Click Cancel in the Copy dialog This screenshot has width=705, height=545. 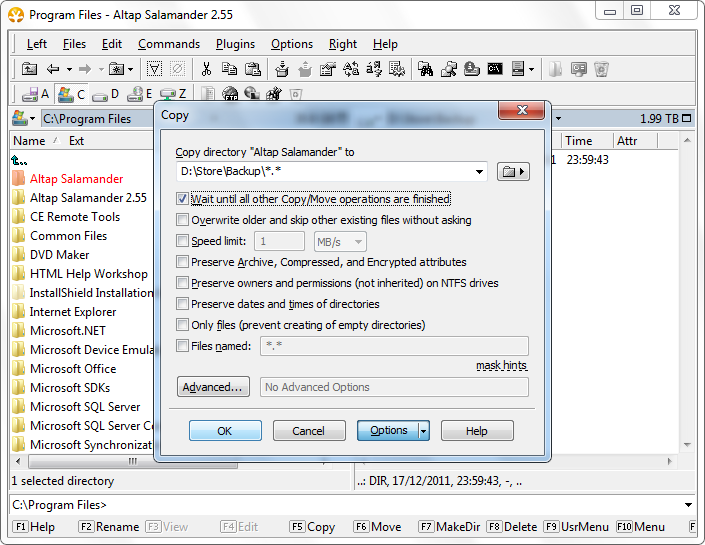[309, 431]
